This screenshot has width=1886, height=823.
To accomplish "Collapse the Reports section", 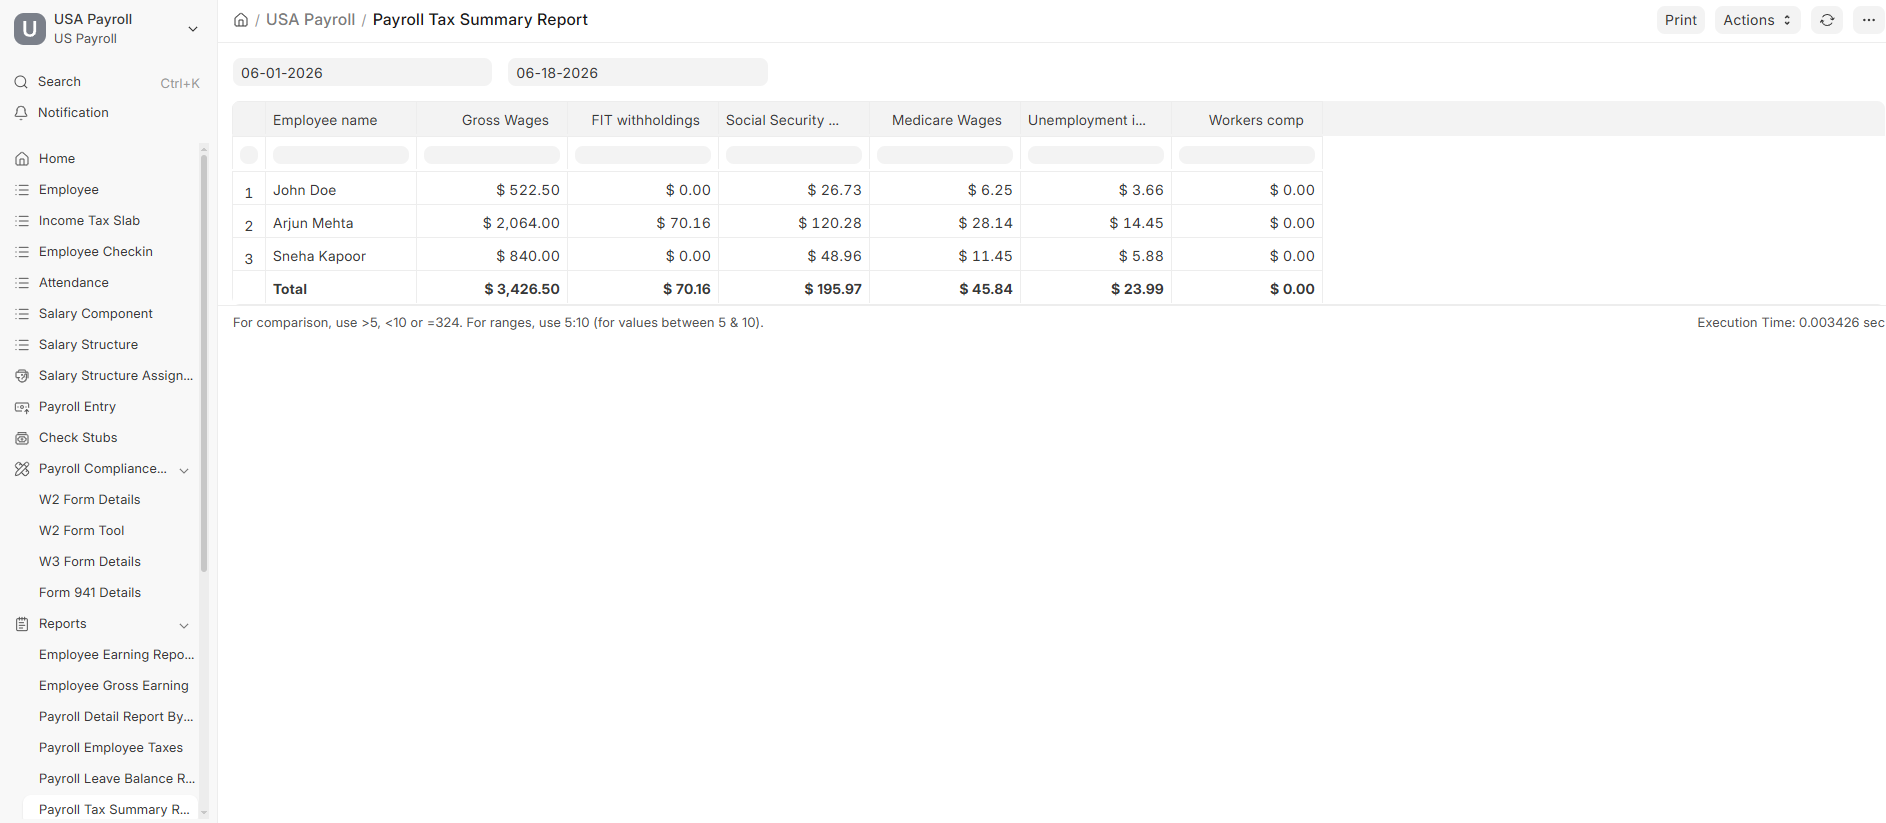I will pos(184,625).
